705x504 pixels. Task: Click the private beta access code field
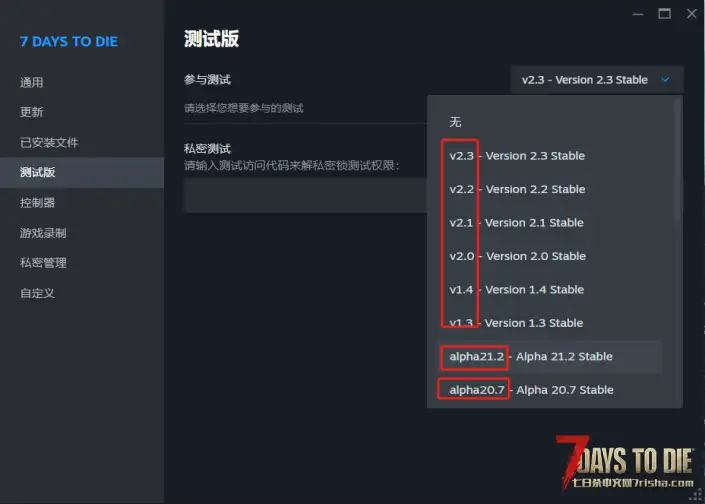coord(305,196)
